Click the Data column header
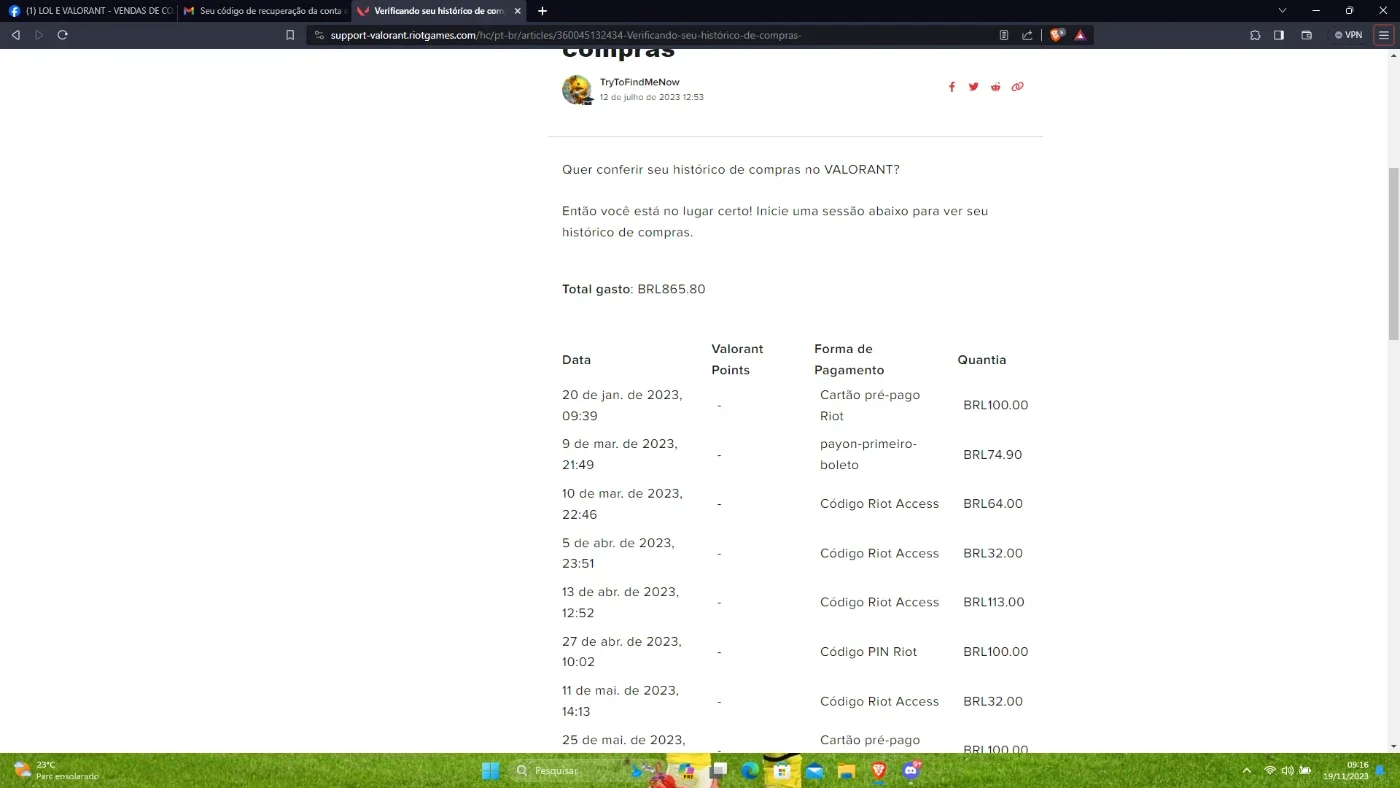Screen dimensions: 1400x788 point(576,360)
